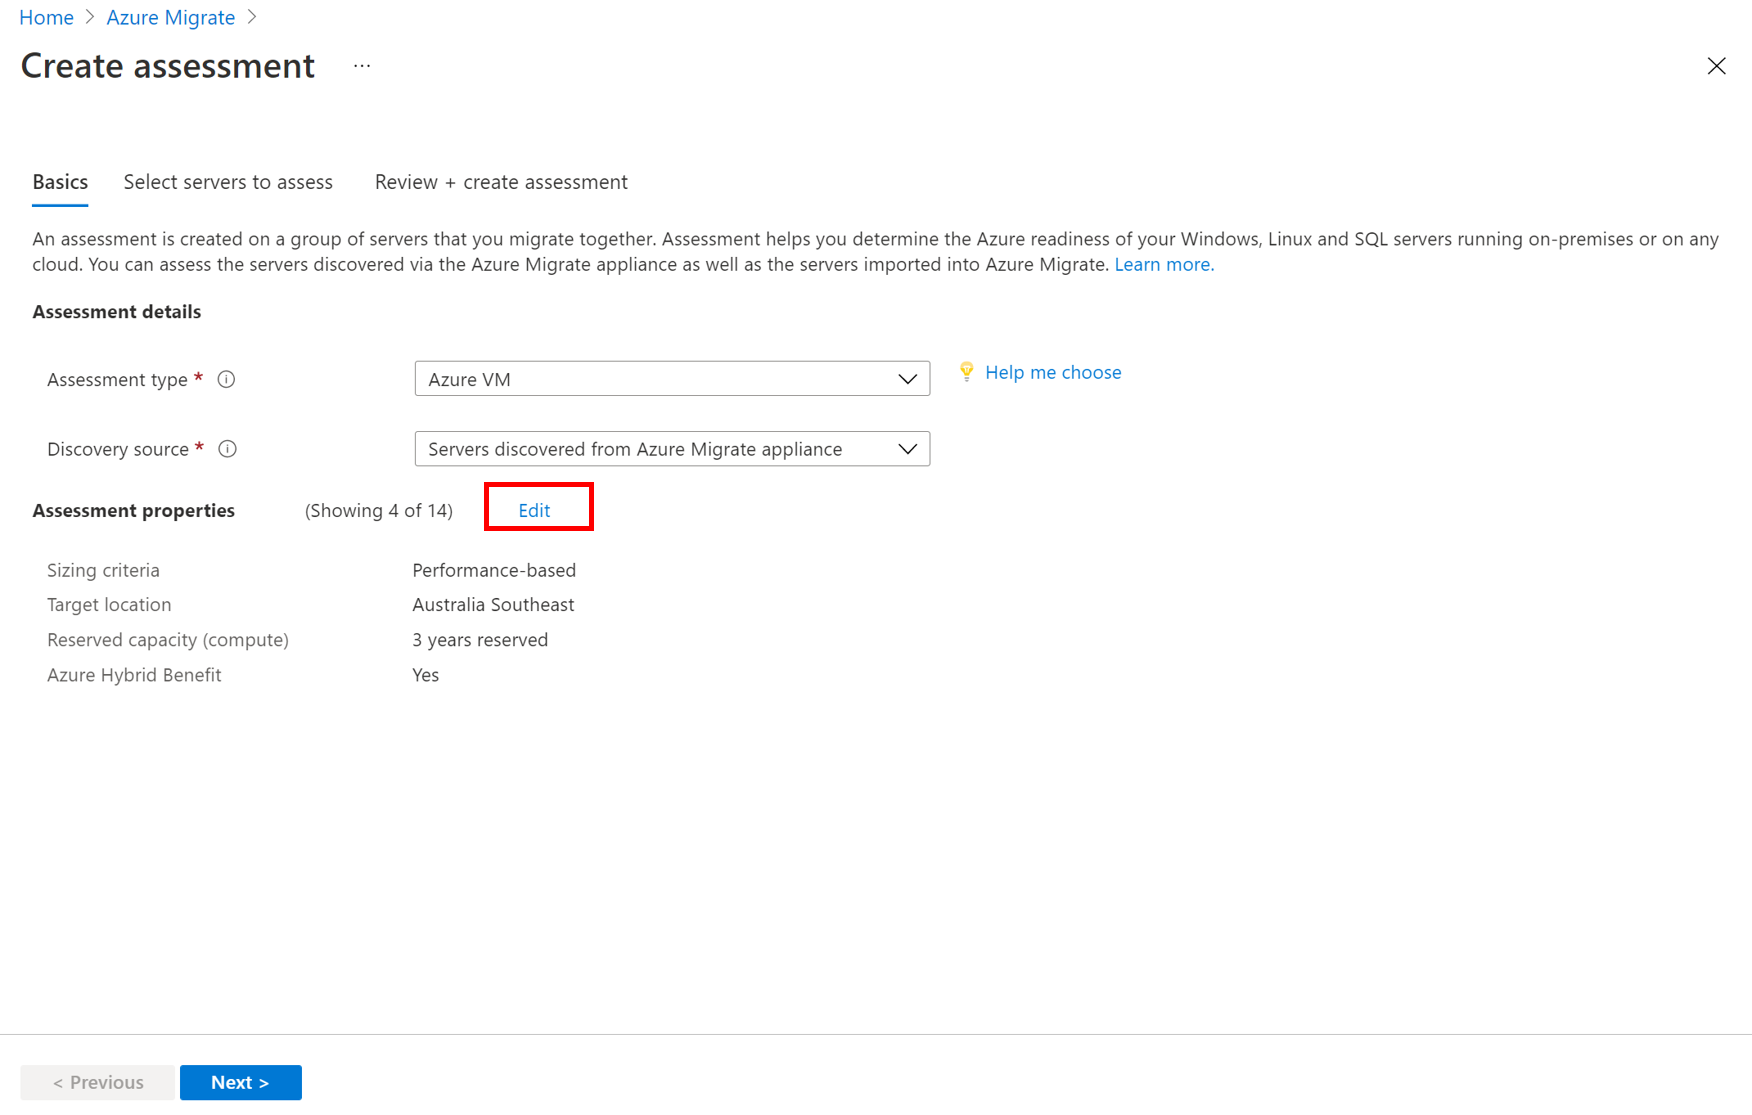
Task: Click the Help me choose link
Action: pos(1053,372)
